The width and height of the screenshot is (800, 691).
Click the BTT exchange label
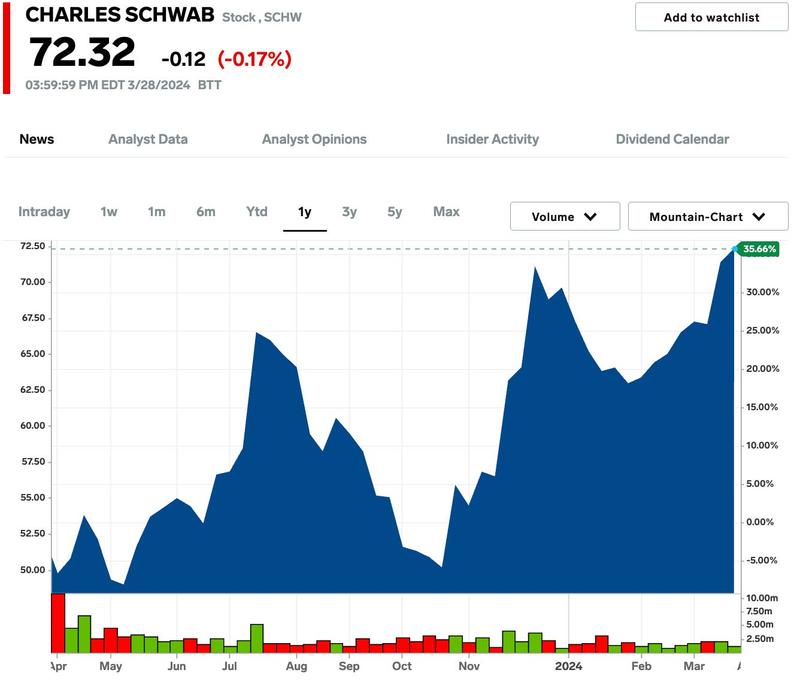click(210, 85)
